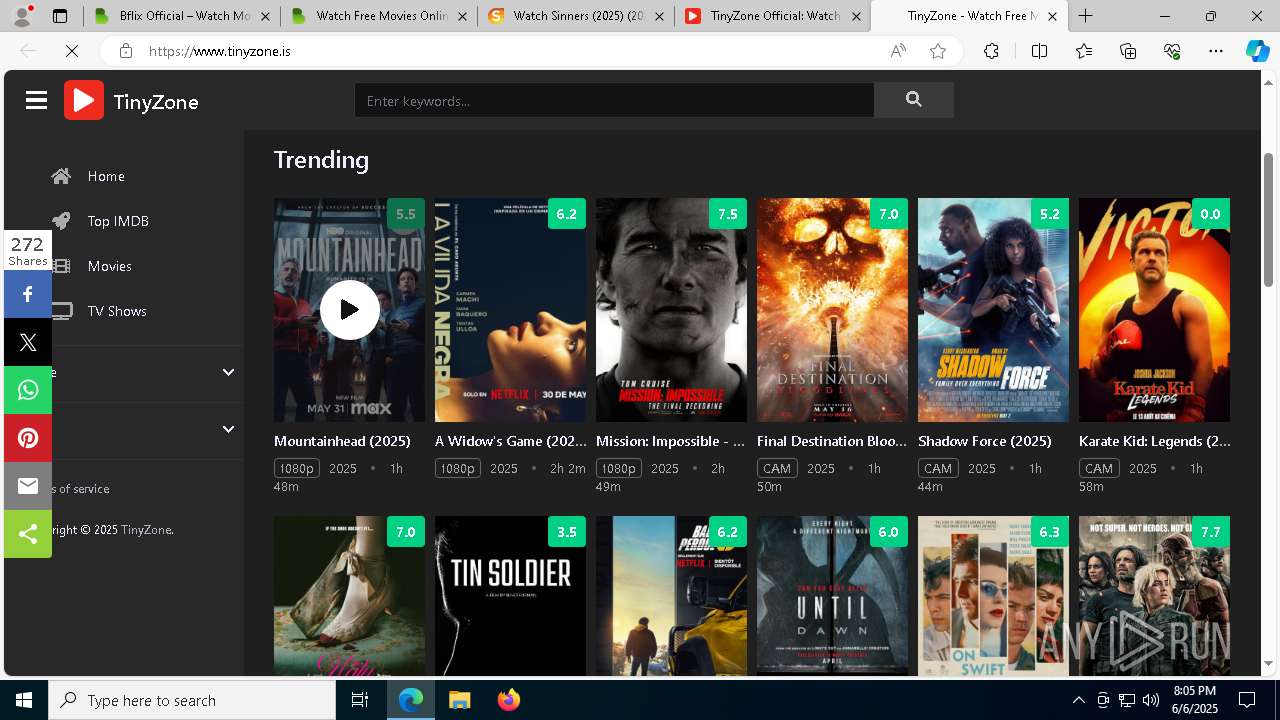Open Task View on the taskbar
The height and width of the screenshot is (720, 1280).
click(x=360, y=700)
